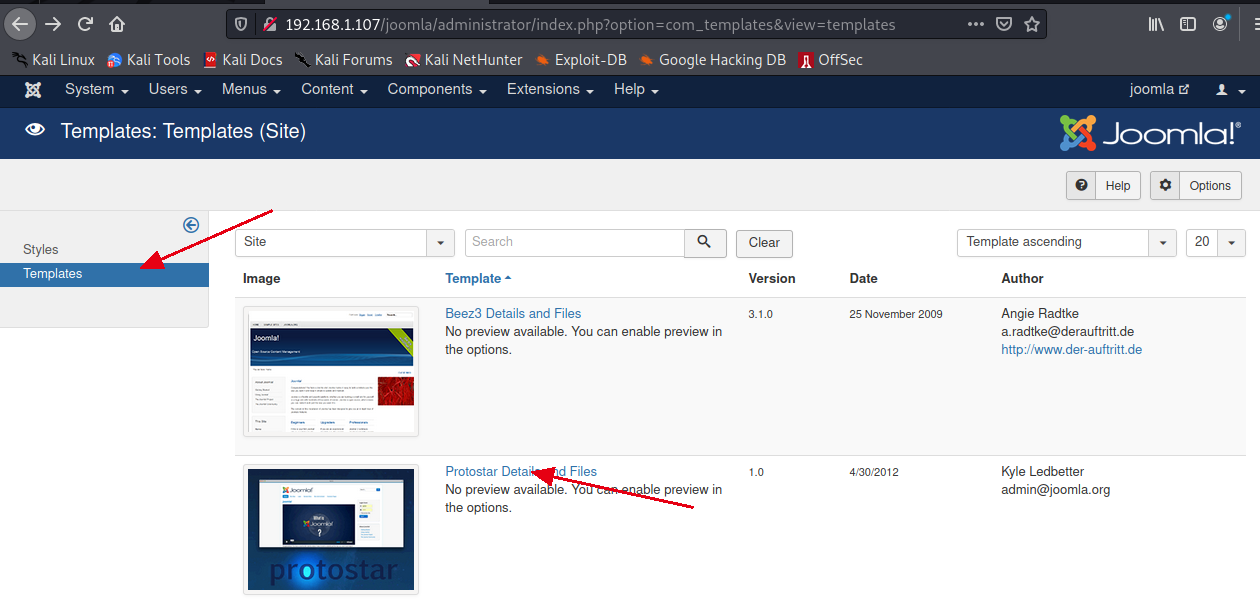Open the list limit 20 dropdown
1260x602 pixels.
1216,242
